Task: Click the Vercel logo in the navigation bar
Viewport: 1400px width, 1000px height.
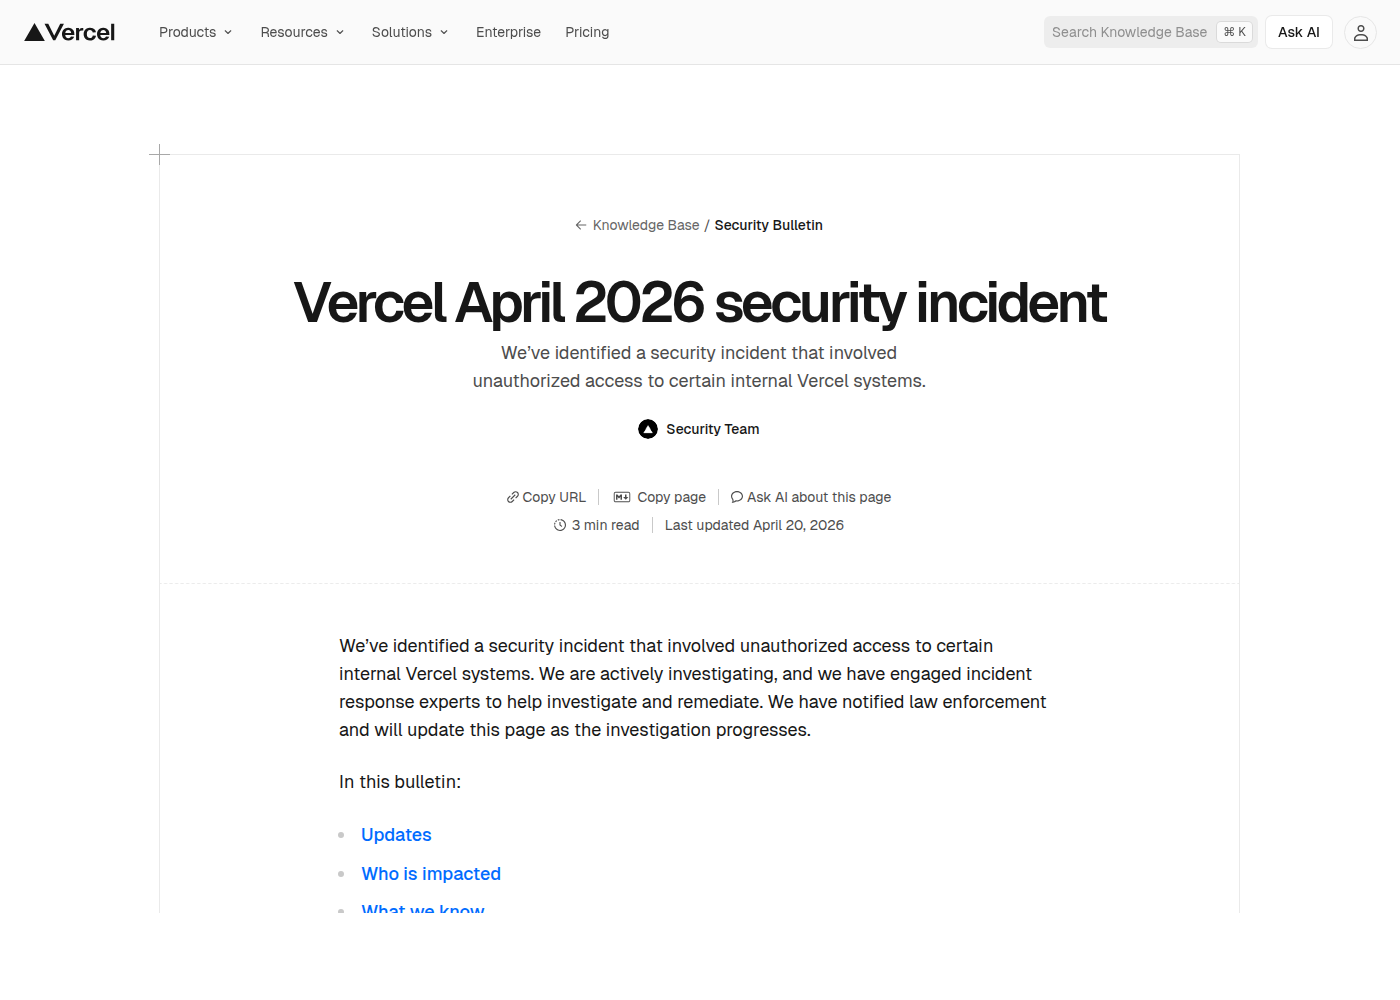Action: pos(69,31)
